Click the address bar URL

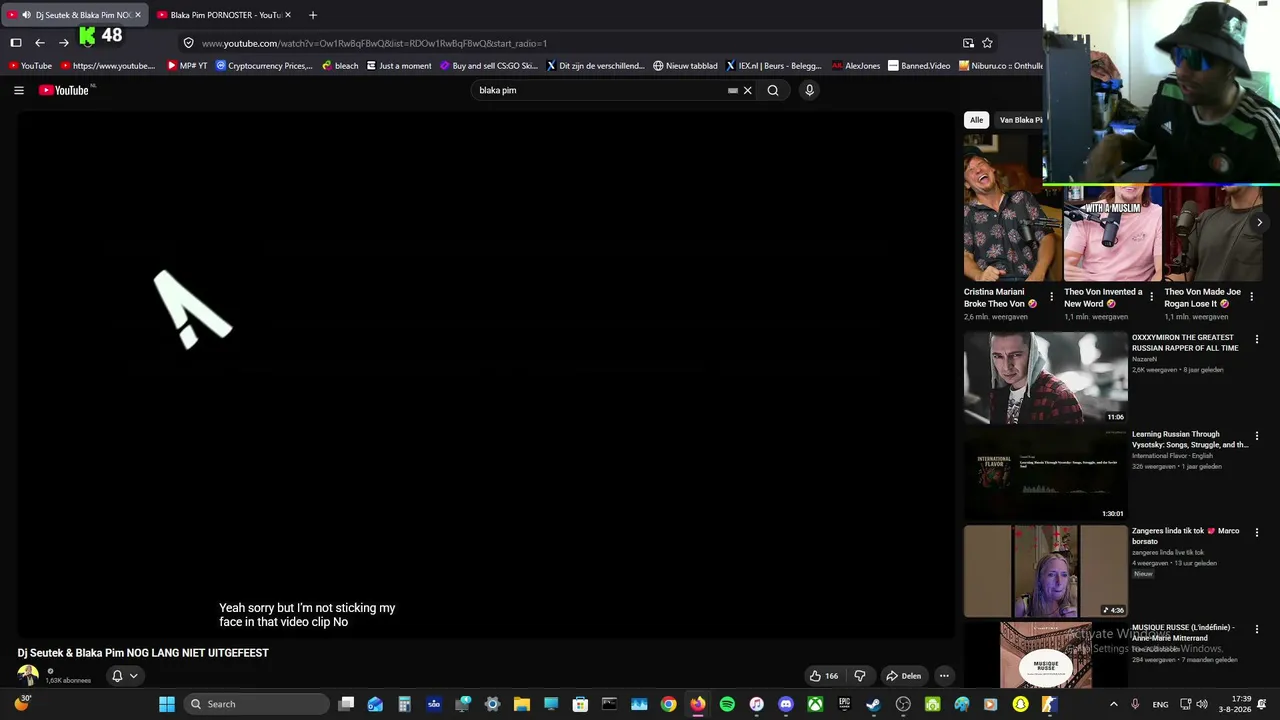[374, 43]
